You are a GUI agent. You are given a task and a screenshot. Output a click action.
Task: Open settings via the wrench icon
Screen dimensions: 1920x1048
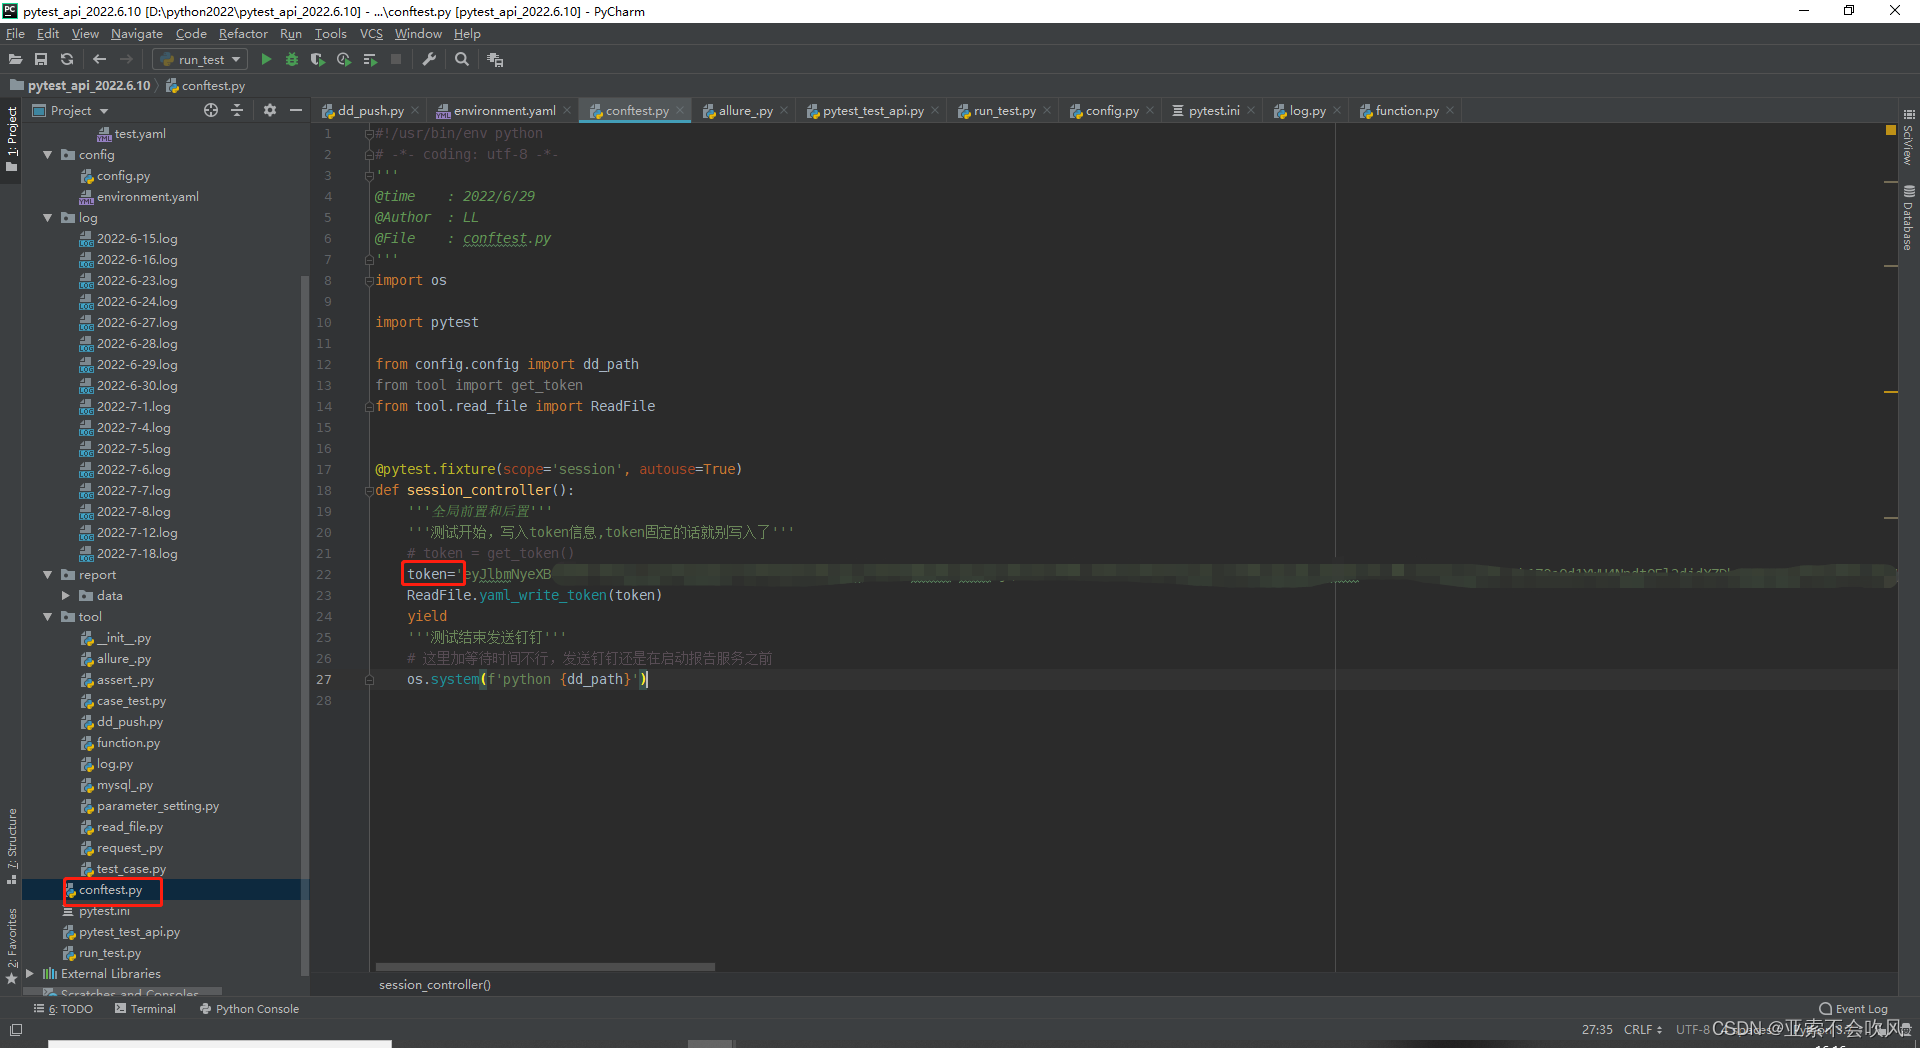(429, 60)
